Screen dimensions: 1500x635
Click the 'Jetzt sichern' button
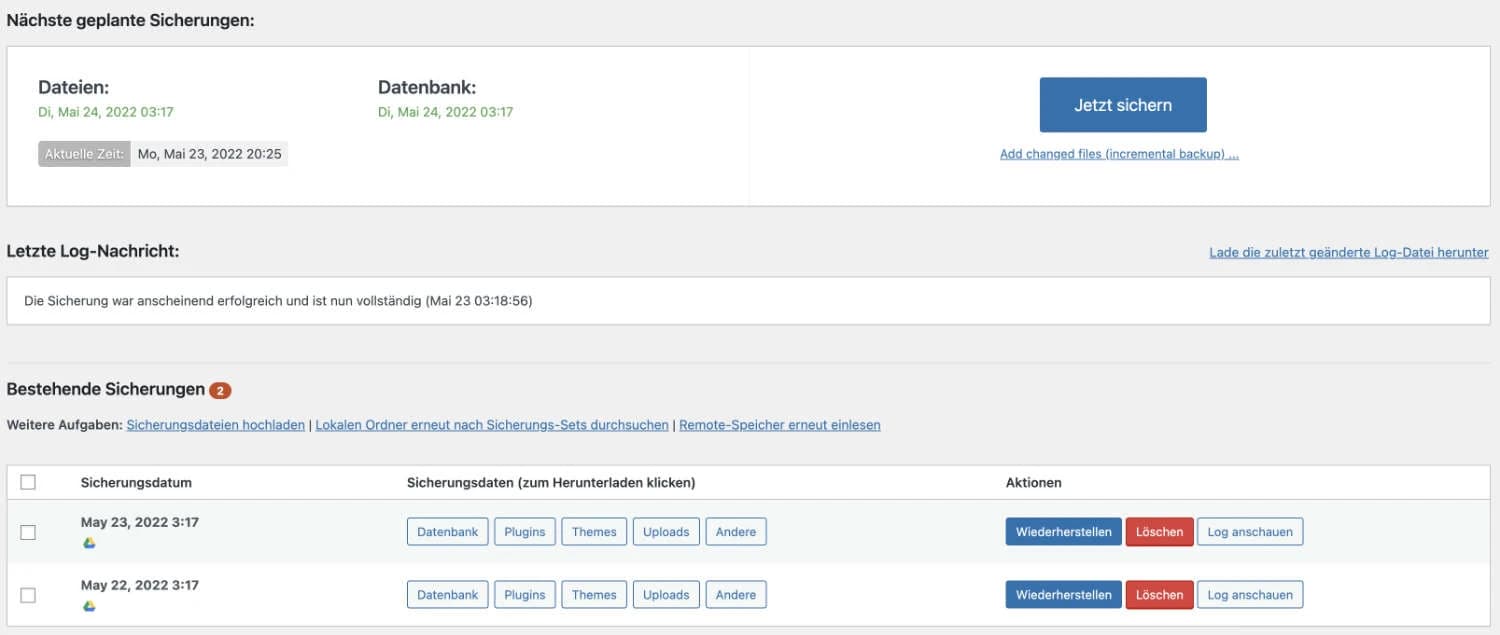(1122, 104)
